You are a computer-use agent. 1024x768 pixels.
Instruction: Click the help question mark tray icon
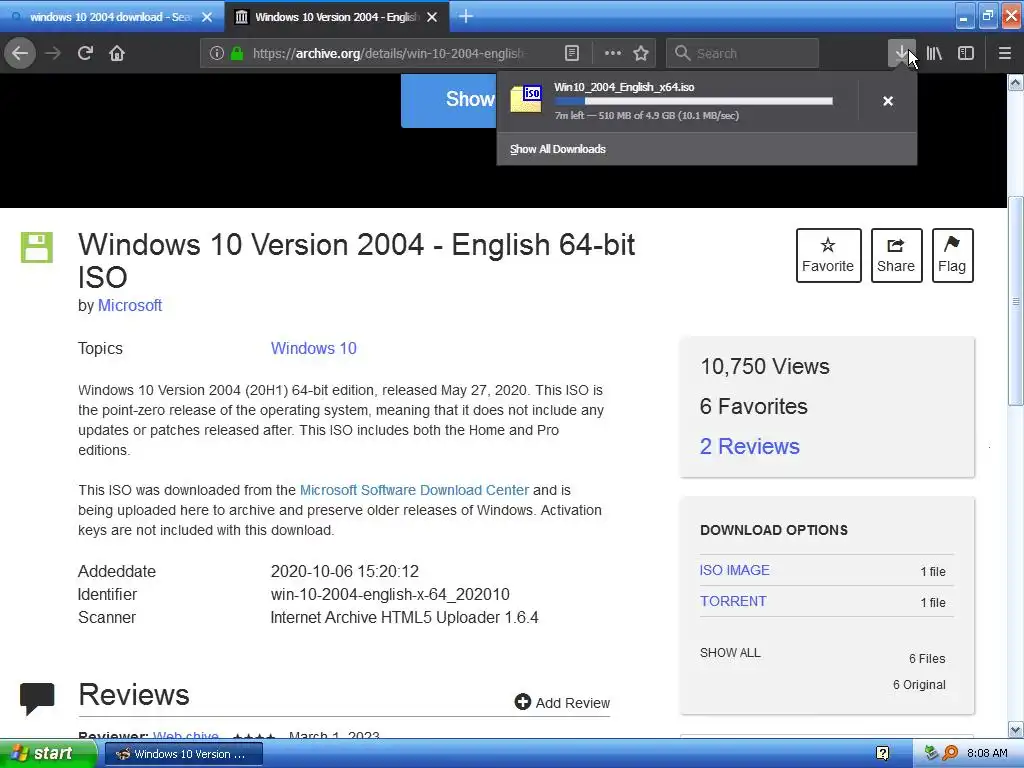tap(882, 754)
